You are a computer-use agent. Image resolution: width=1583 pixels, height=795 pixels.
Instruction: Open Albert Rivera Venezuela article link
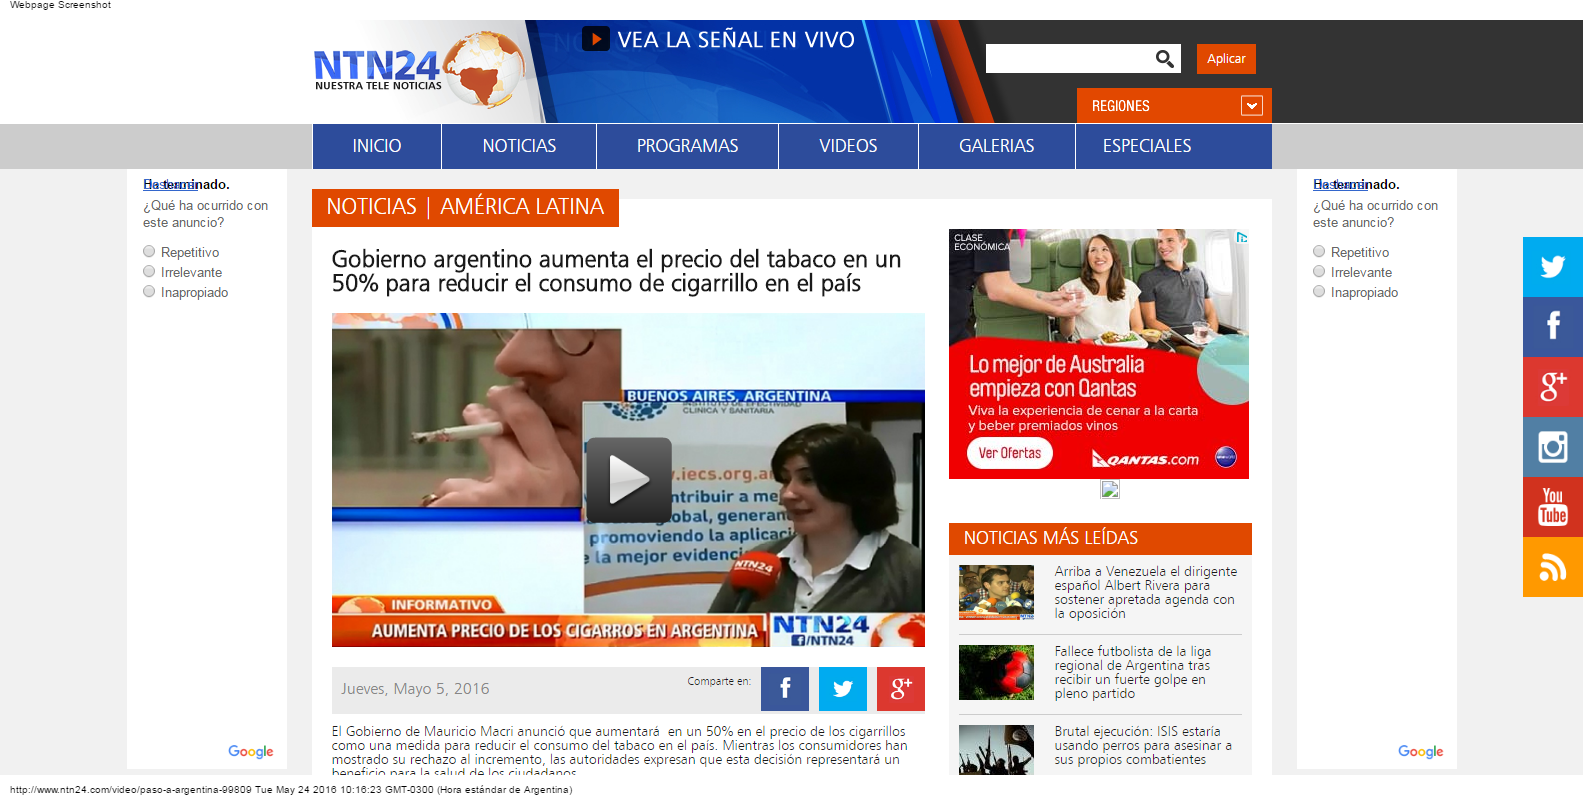(1145, 592)
